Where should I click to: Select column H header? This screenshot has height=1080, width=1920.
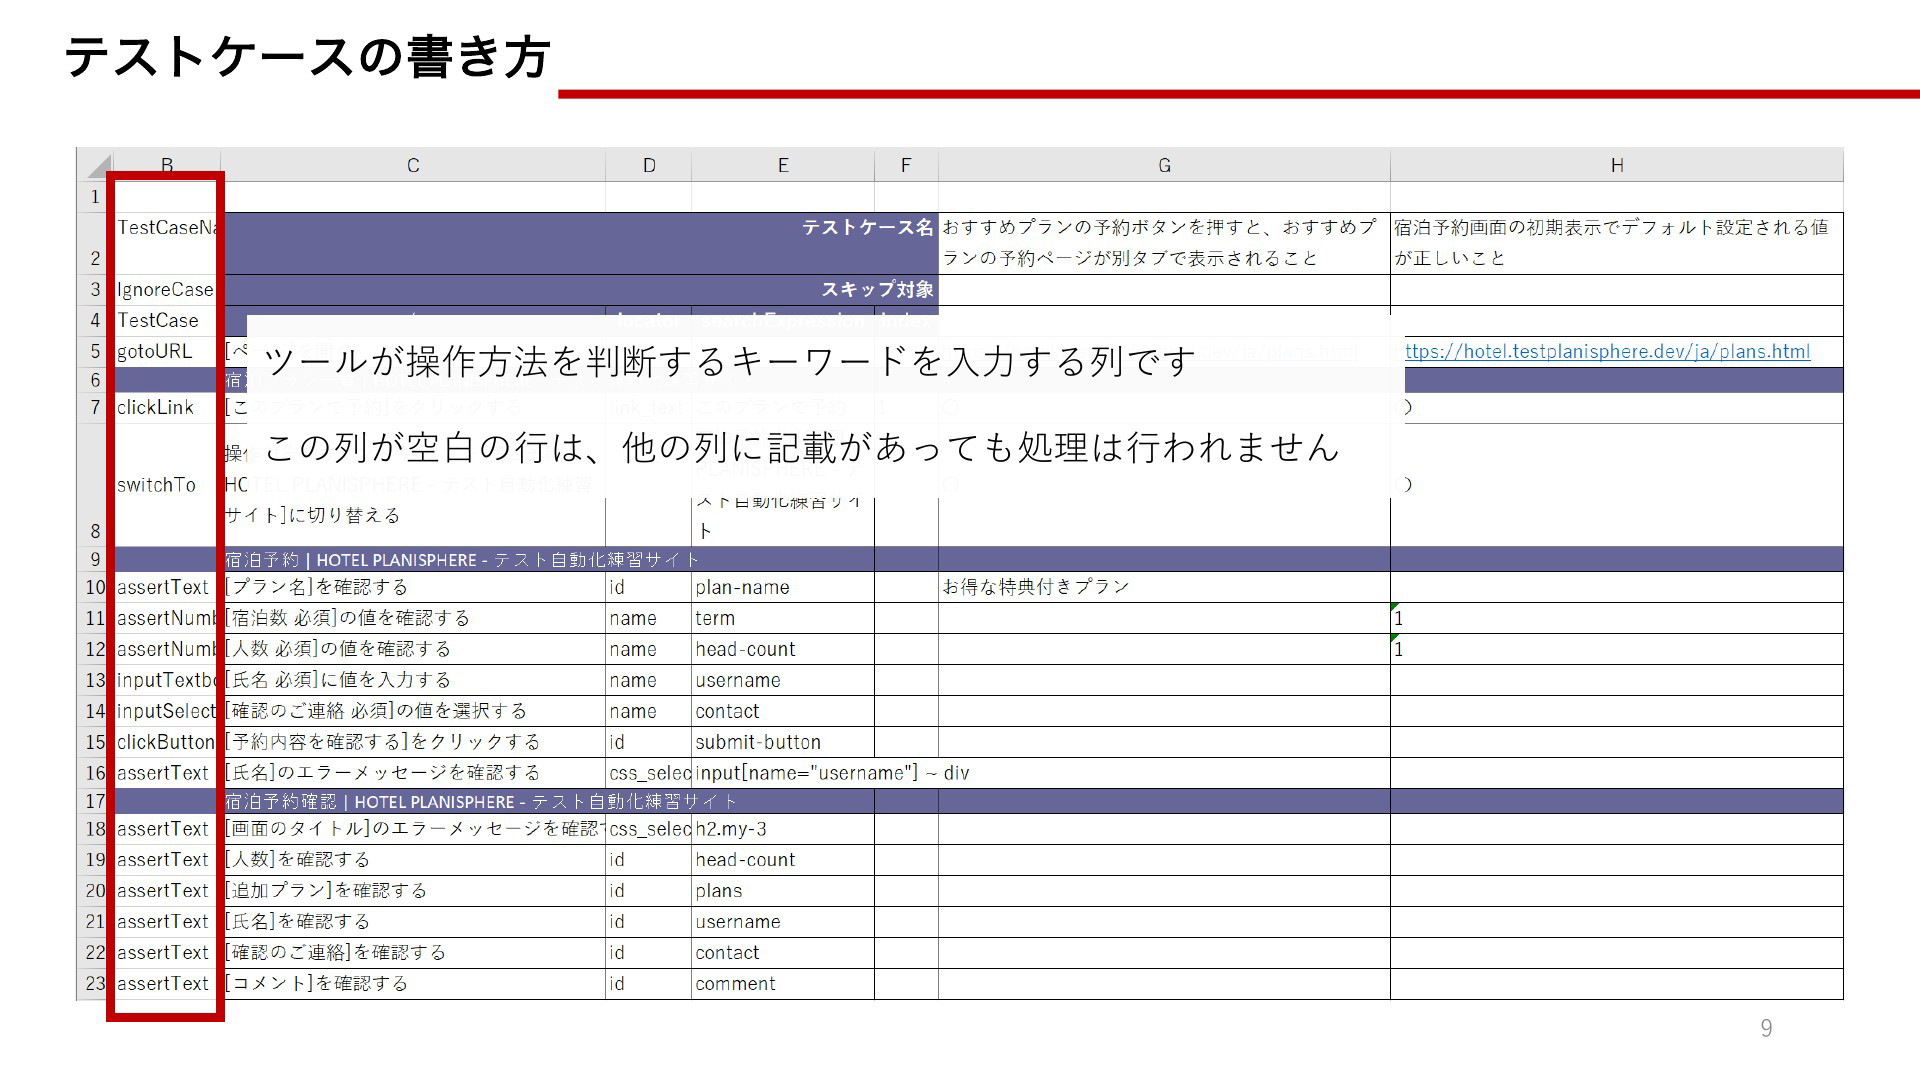[1616, 166]
